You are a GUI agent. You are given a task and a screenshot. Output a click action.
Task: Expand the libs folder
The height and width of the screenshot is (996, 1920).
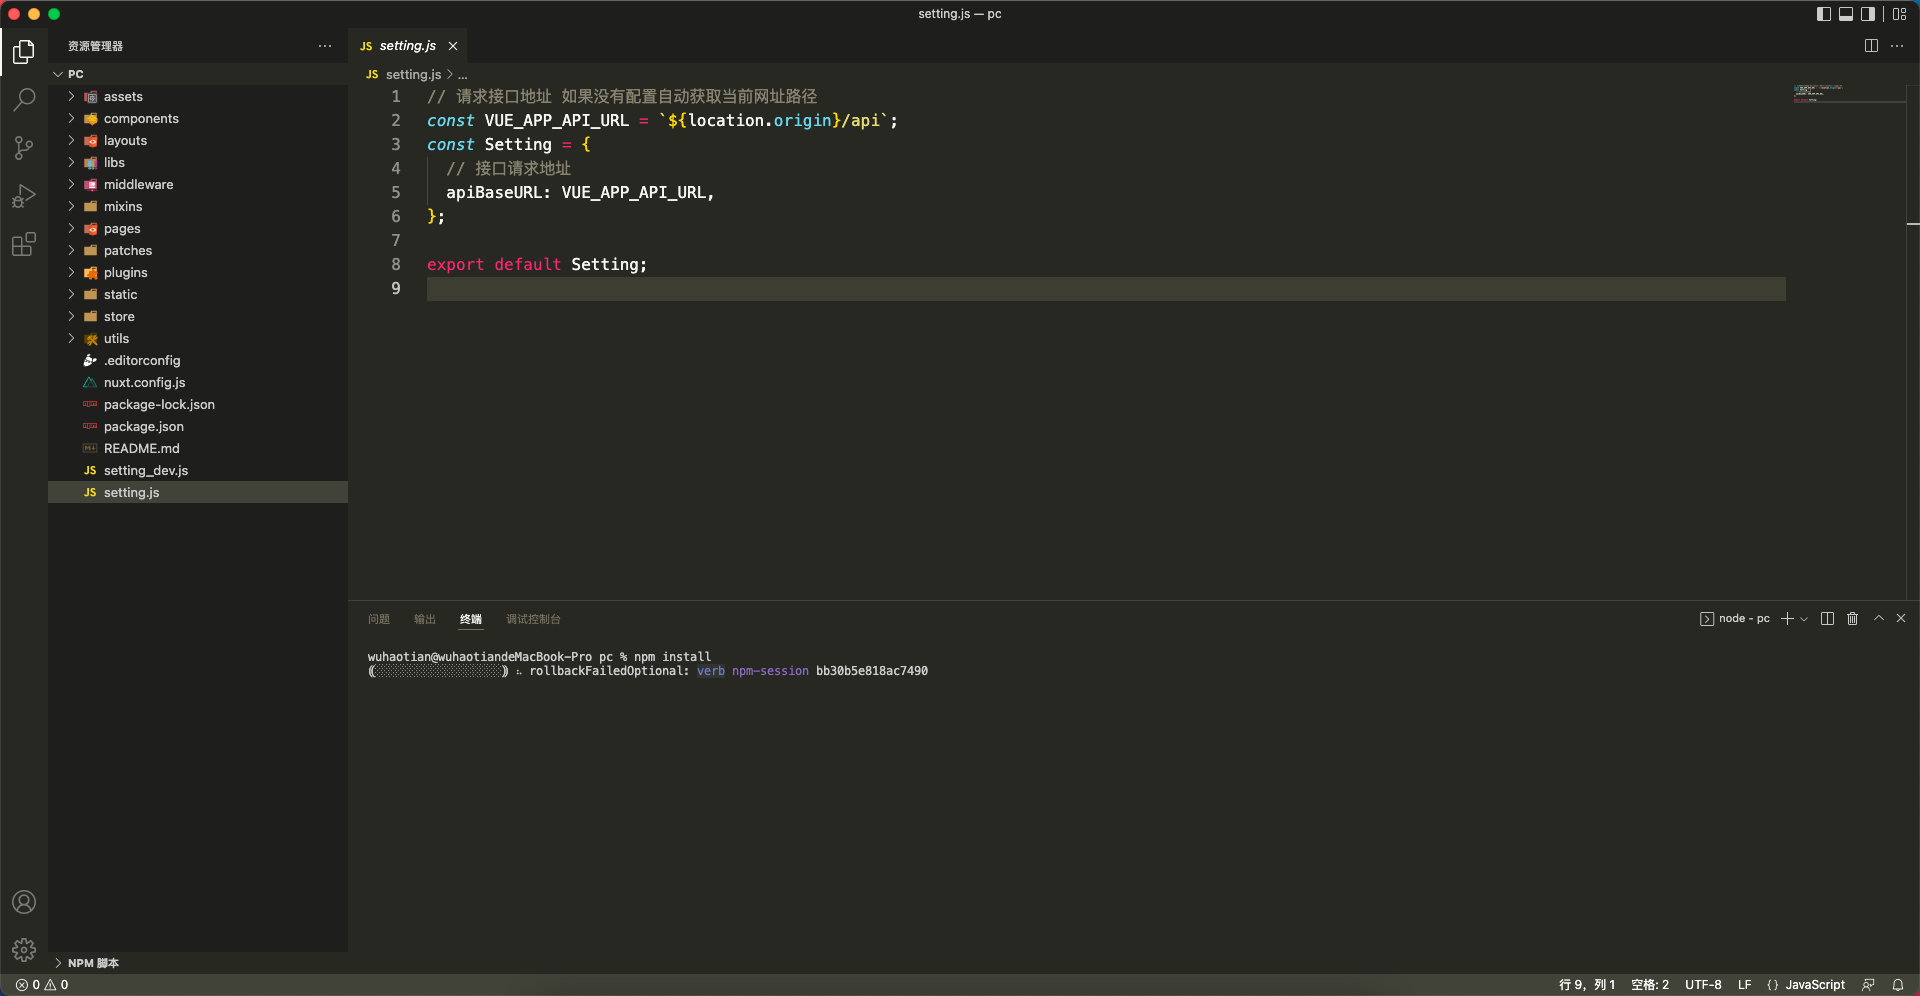click(198, 163)
